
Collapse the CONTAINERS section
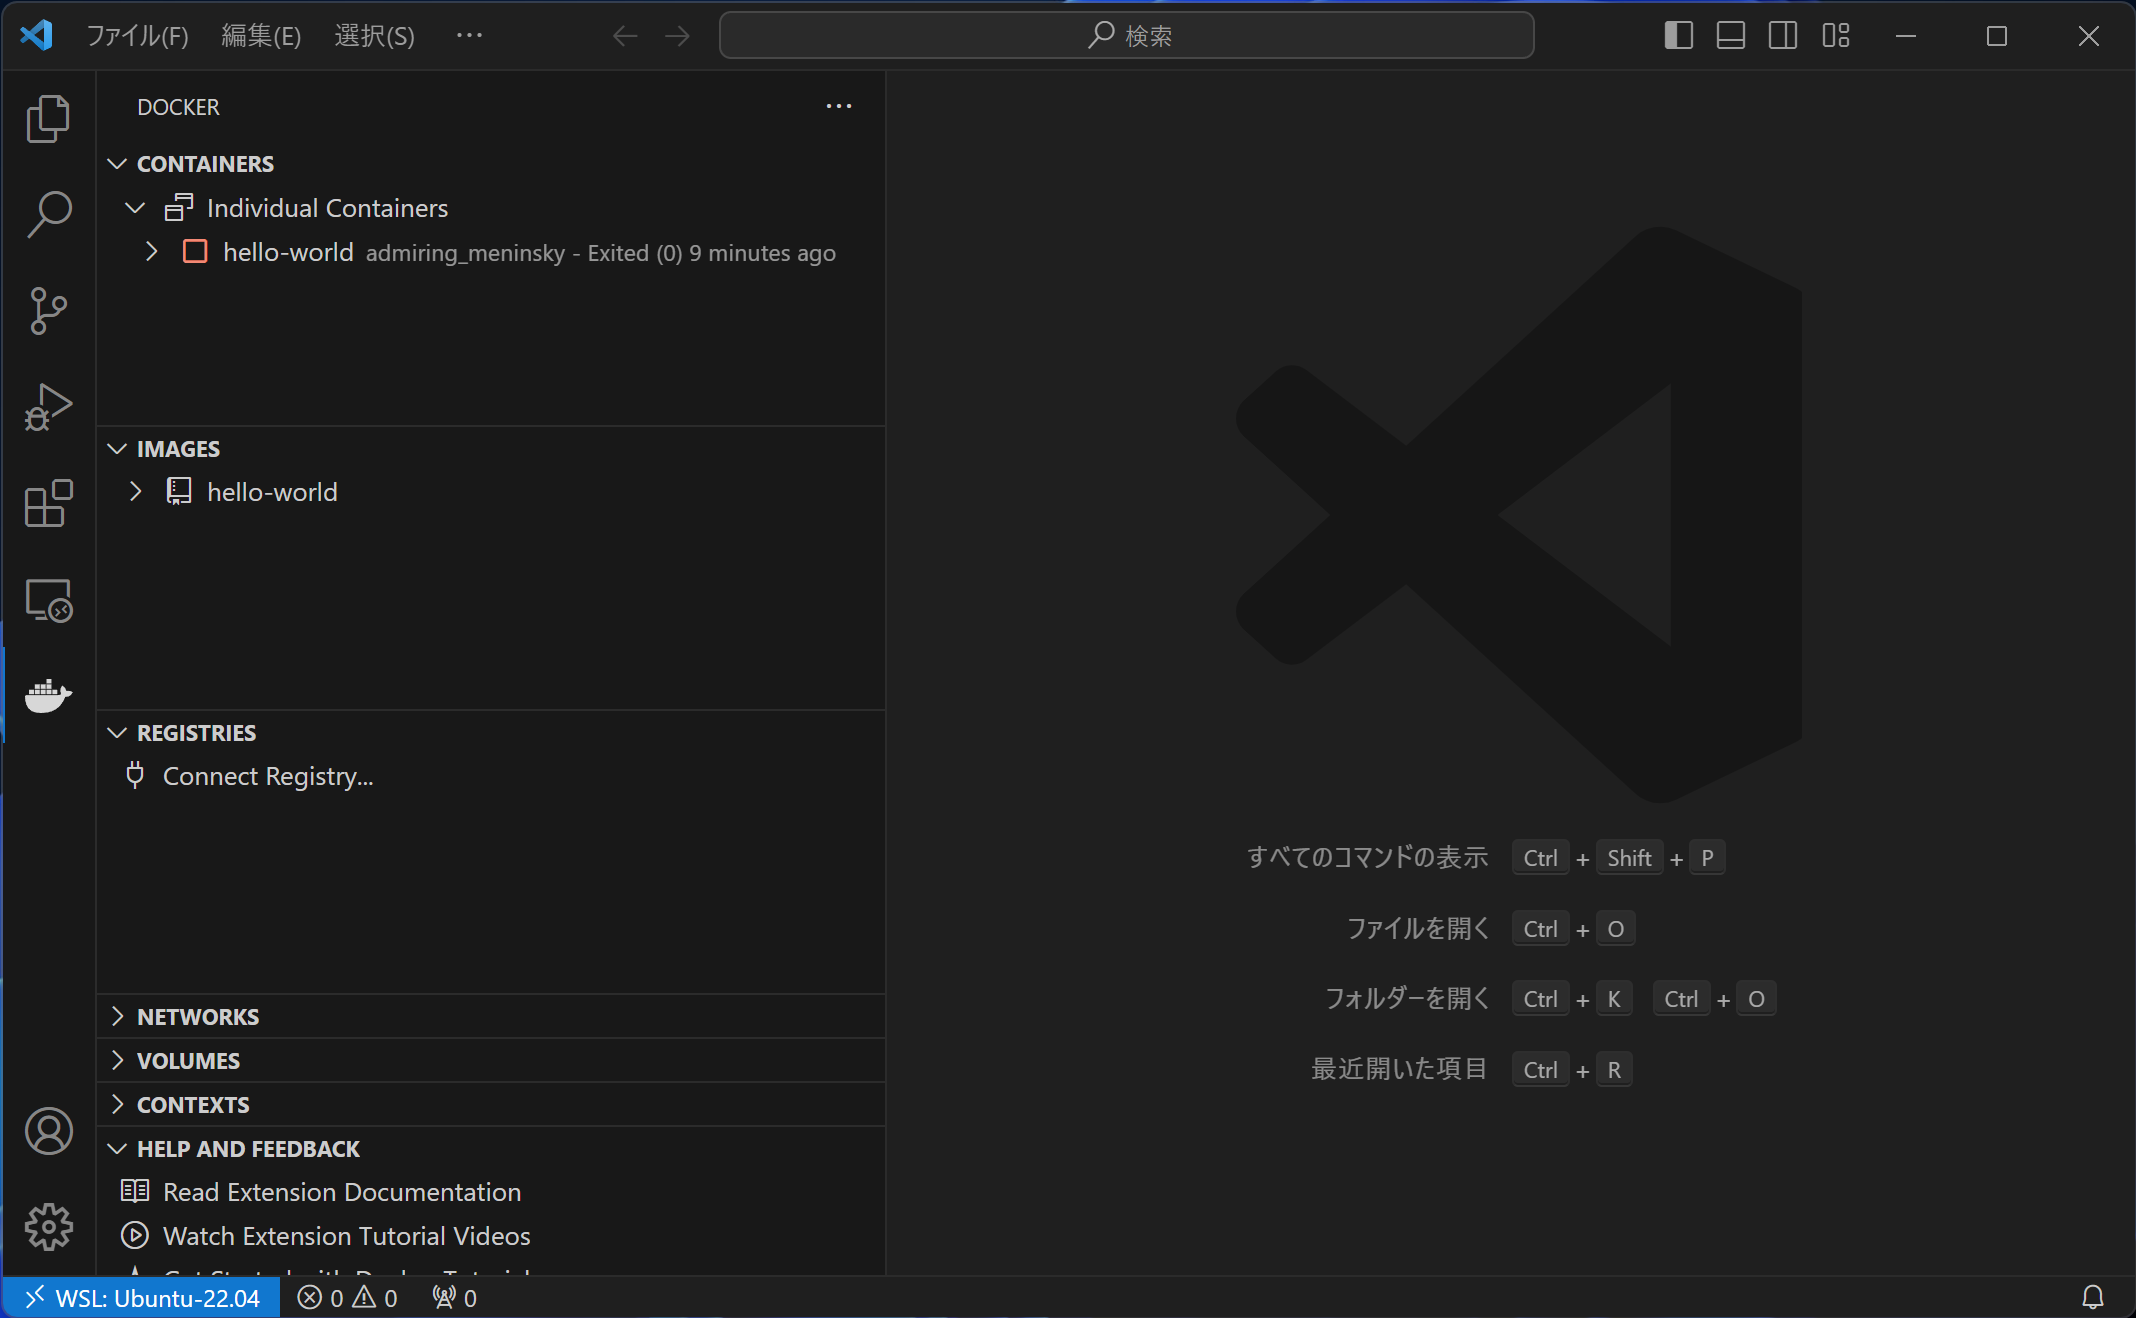[x=117, y=164]
